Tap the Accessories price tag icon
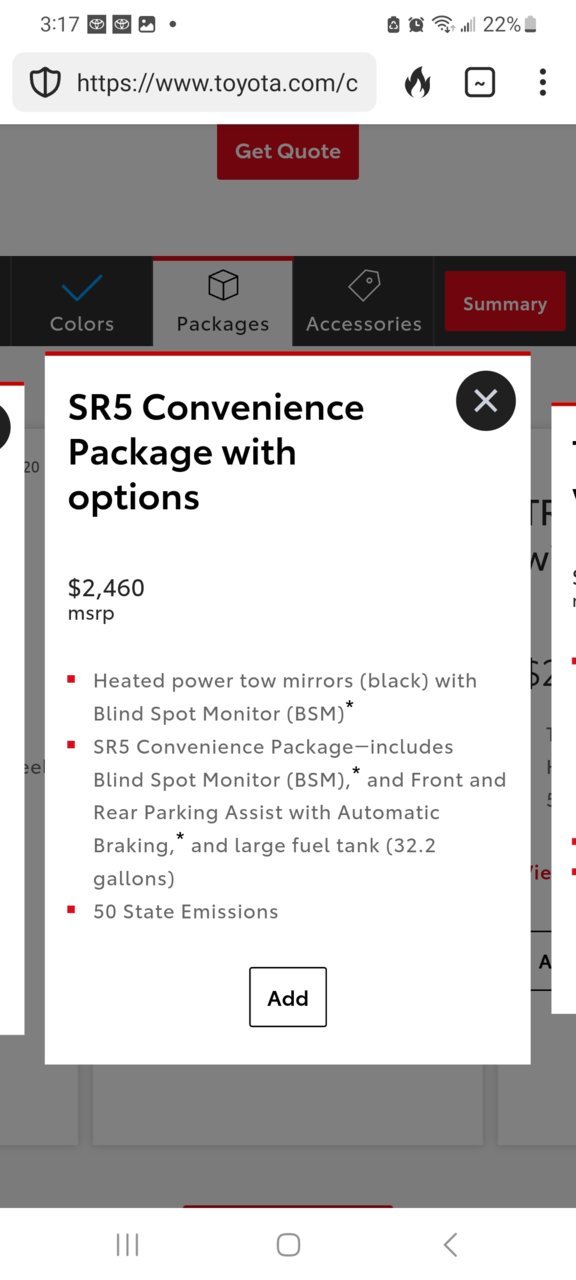576x1280 pixels. [364, 286]
